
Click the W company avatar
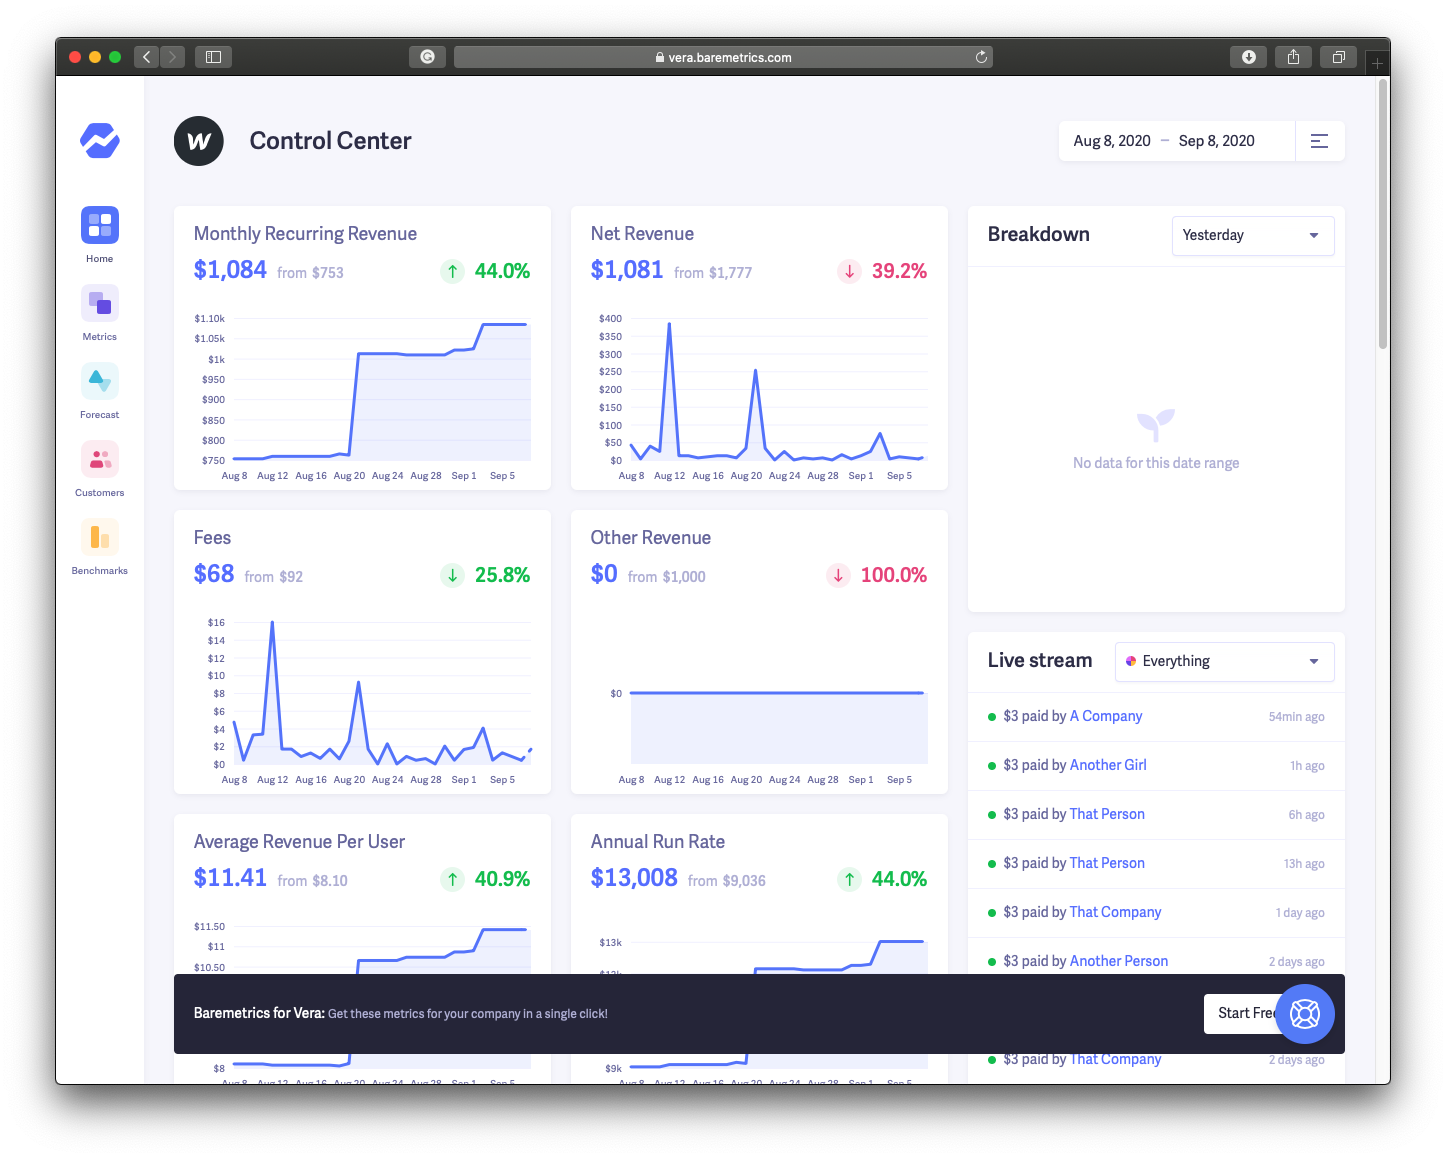(x=199, y=141)
